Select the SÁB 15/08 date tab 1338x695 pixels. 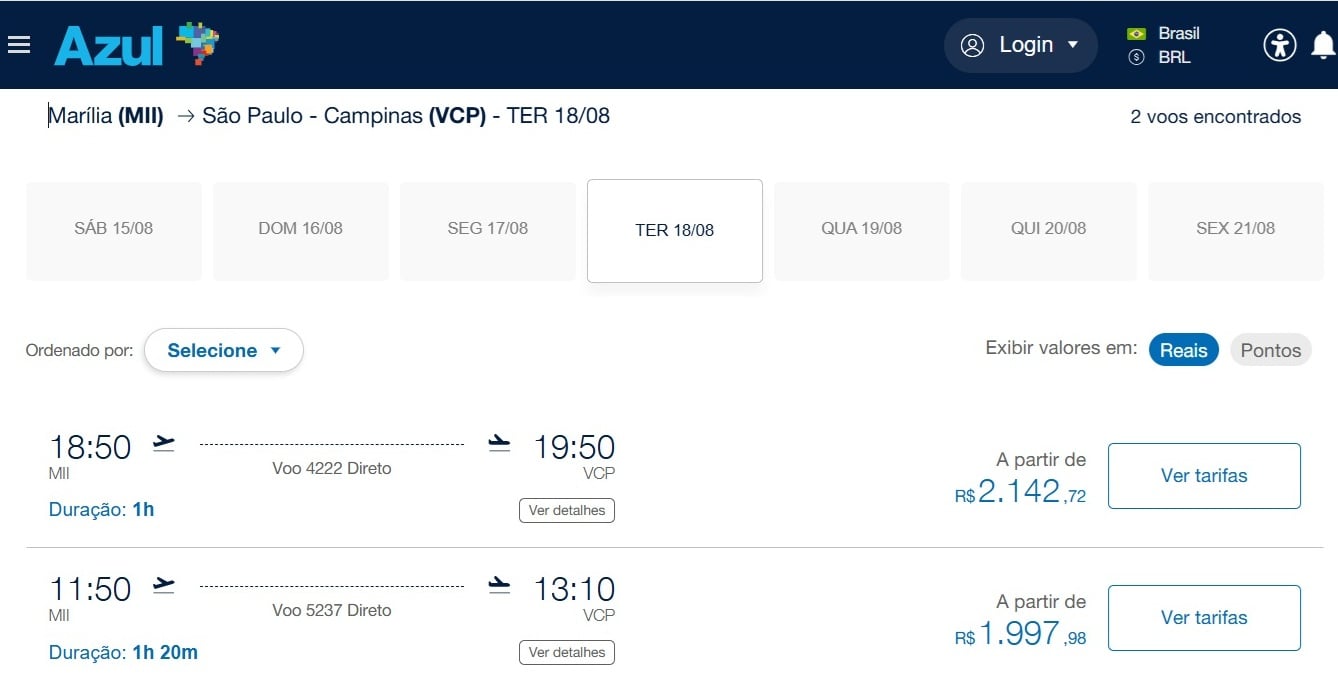(114, 229)
